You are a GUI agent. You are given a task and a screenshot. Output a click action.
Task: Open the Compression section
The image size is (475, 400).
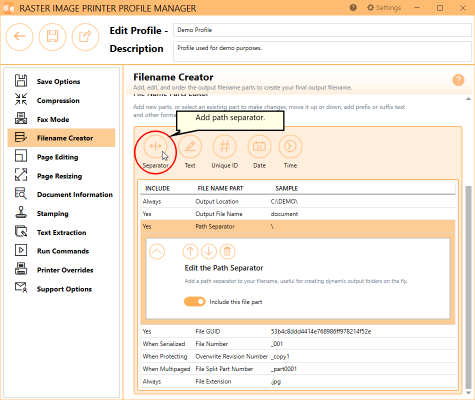61,100
